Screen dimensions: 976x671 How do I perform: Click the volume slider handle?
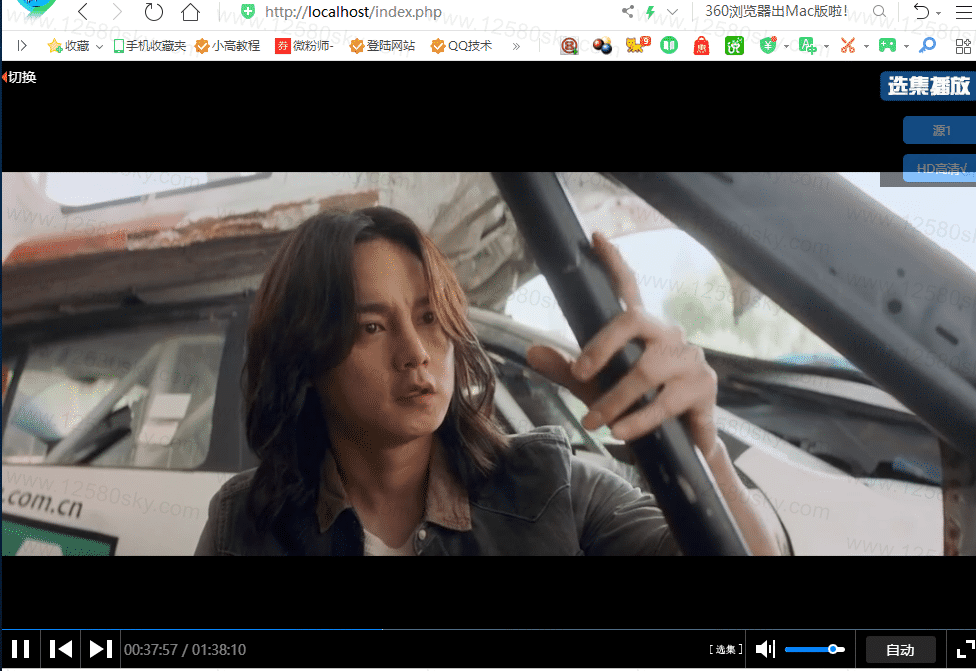833,649
